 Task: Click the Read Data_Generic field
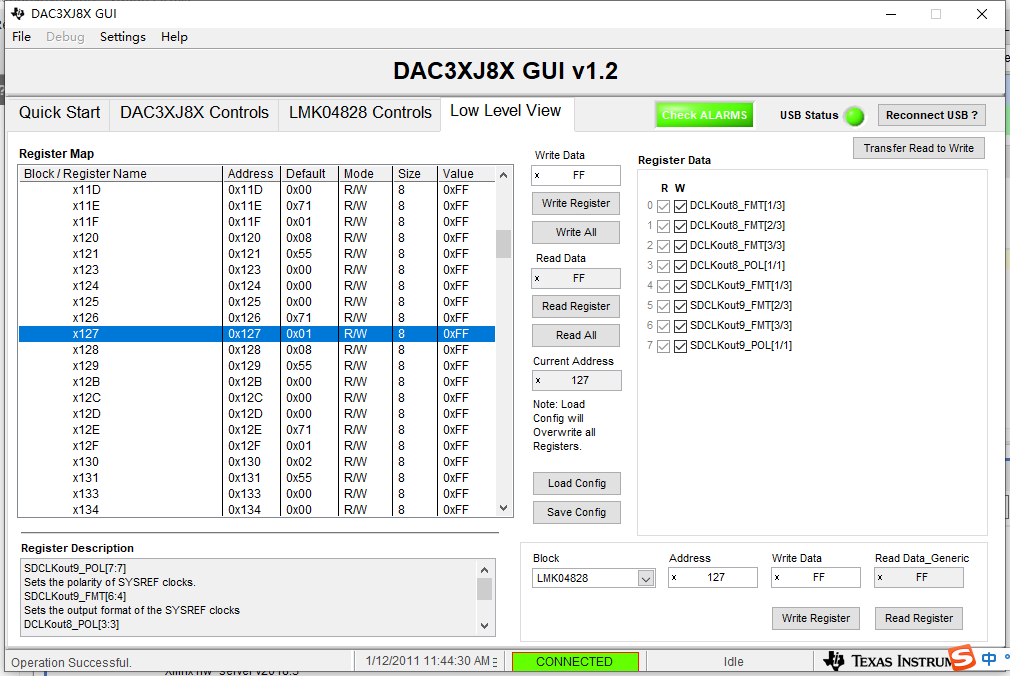[919, 577]
